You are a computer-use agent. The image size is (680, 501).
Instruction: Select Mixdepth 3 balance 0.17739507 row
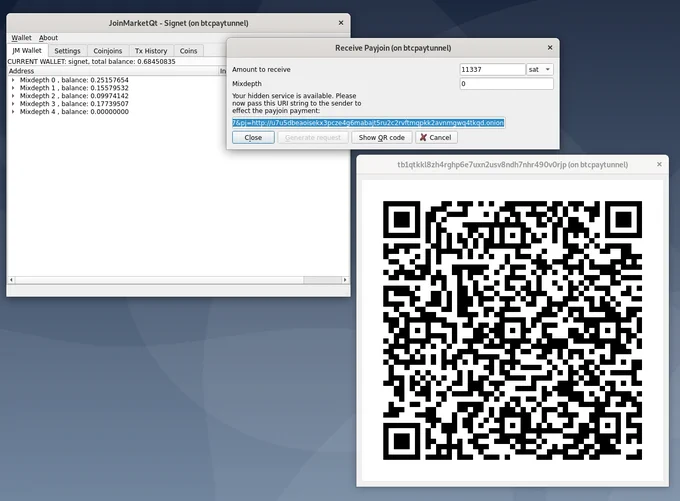click(74, 104)
